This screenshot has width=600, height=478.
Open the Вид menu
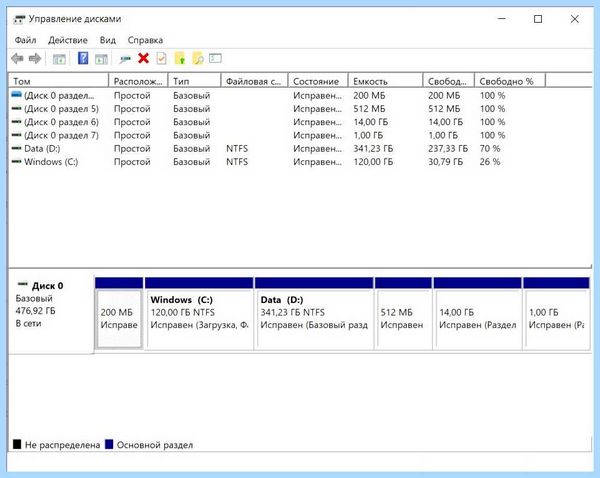click(108, 40)
